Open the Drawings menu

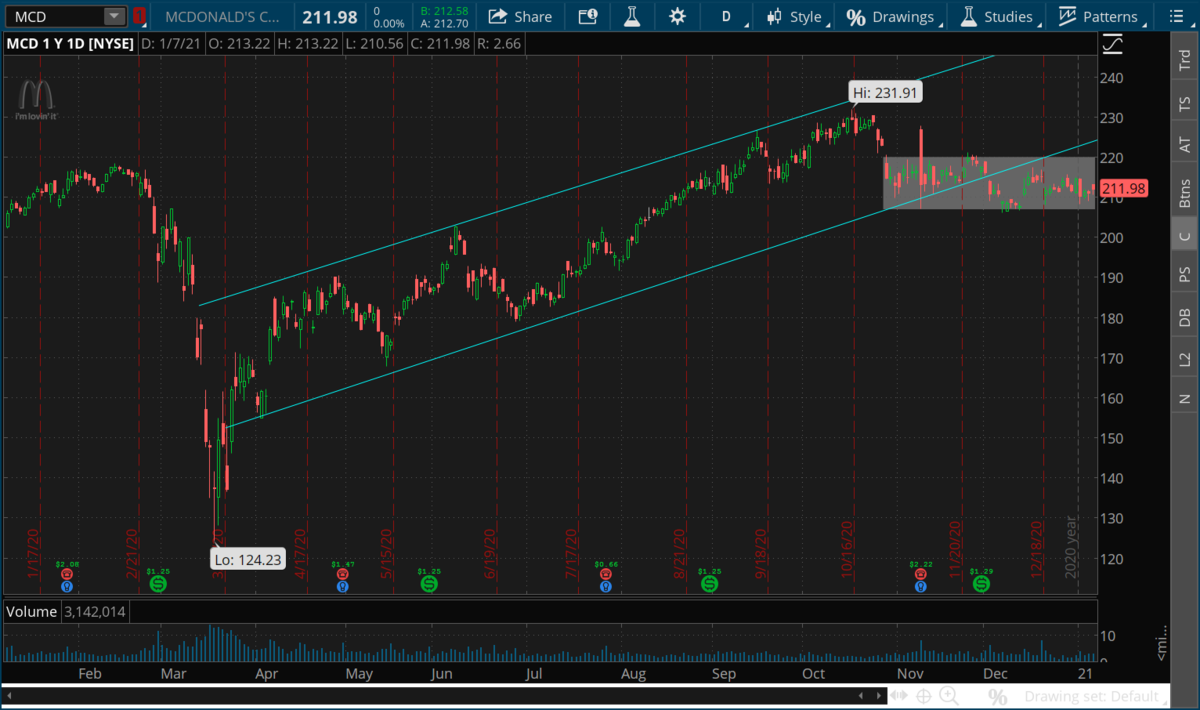coord(891,16)
